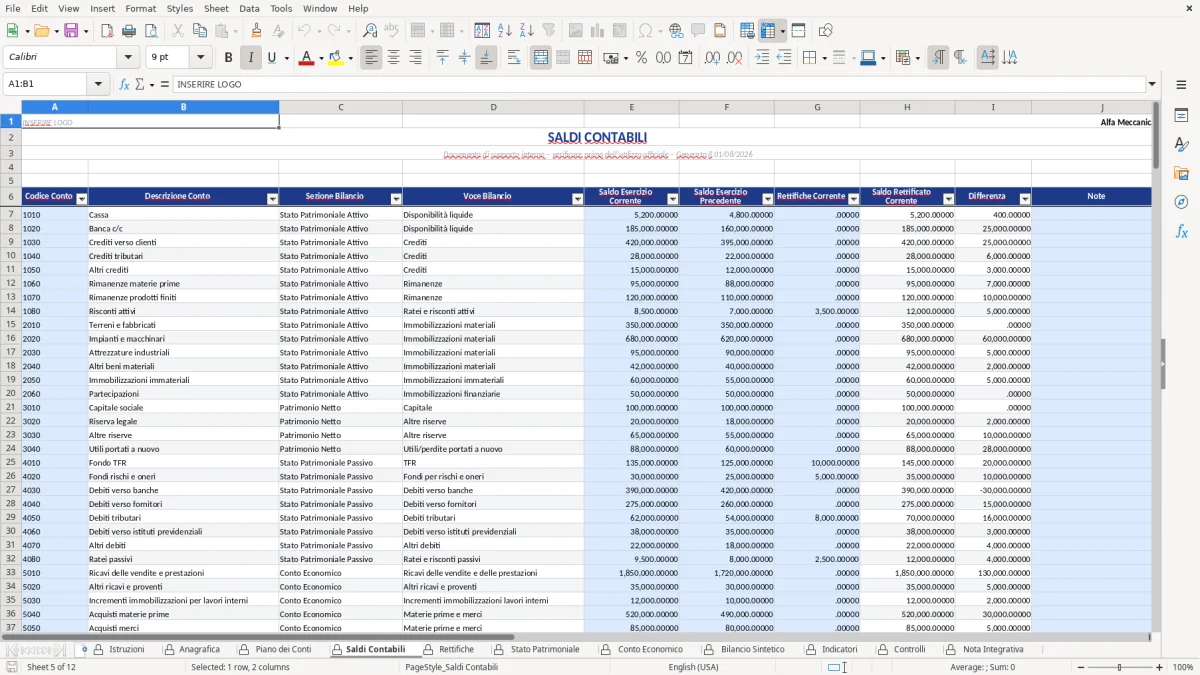Click the zoom out minus button
Image resolution: width=1200 pixels, height=675 pixels.
(1079, 667)
